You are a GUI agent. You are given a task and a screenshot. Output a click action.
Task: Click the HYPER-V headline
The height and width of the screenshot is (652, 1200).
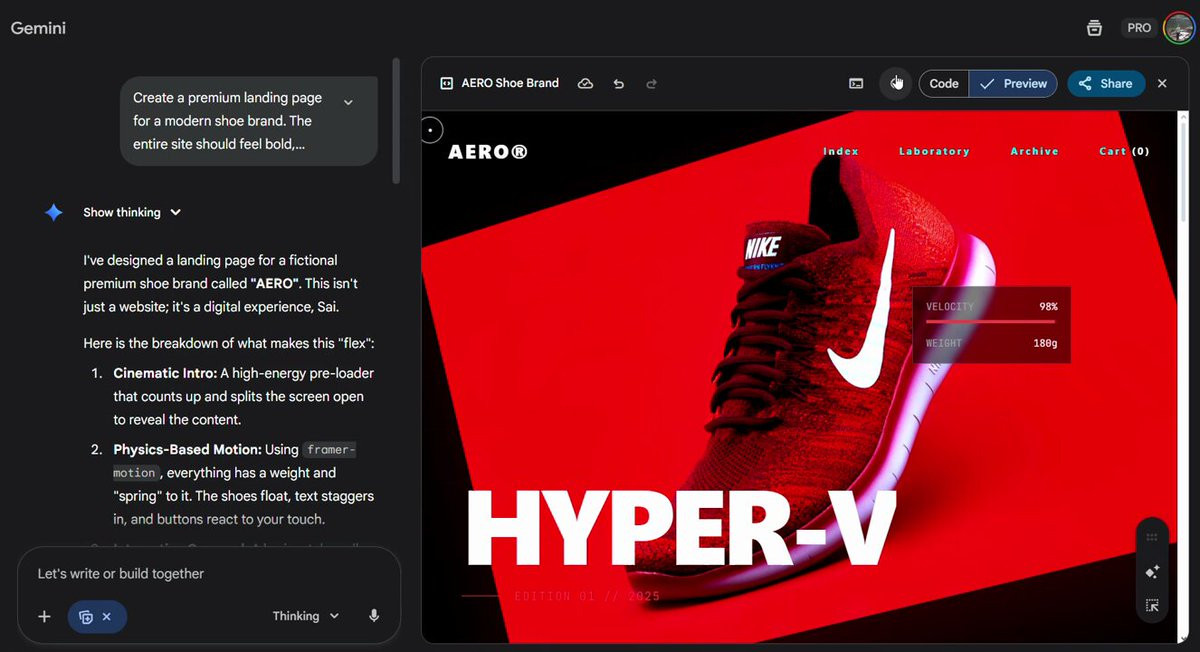pos(680,530)
